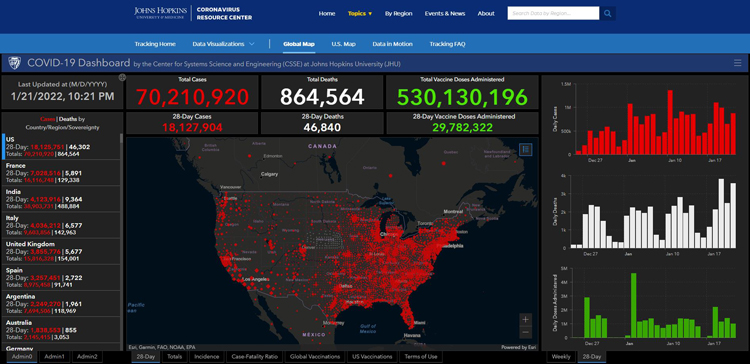Switch country list to Deaths view
Viewport: 750px width, 364px height.
click(x=67, y=119)
